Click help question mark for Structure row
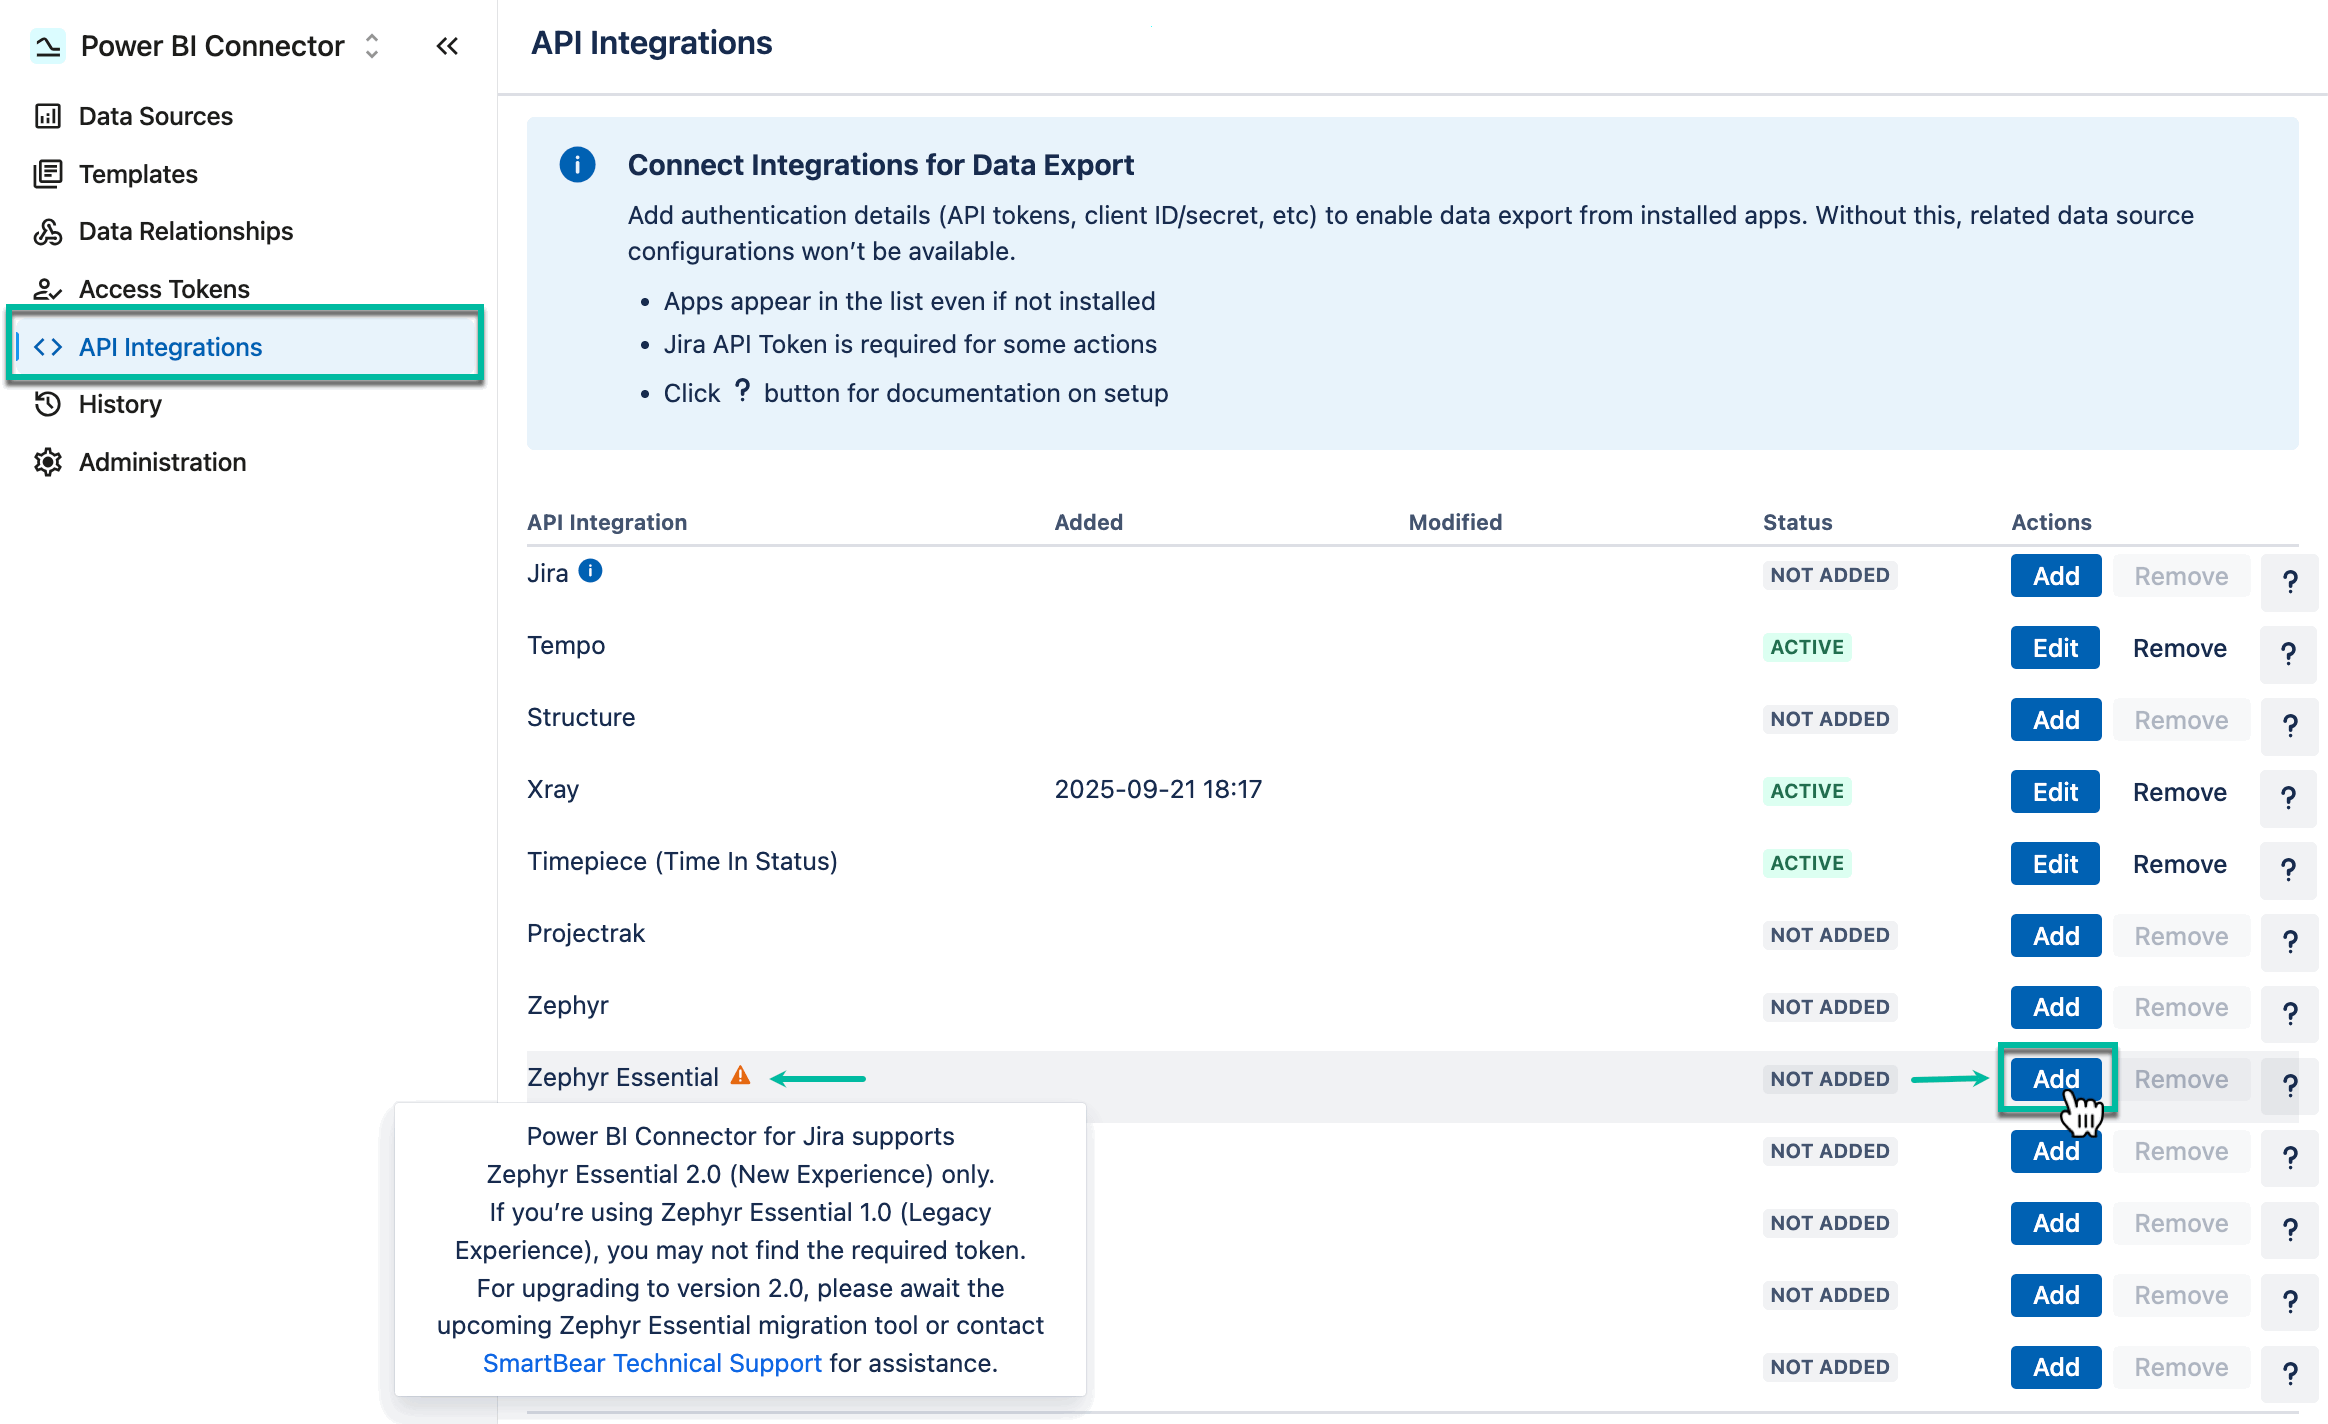Screen dimensions: 2328x1424 point(2289,726)
